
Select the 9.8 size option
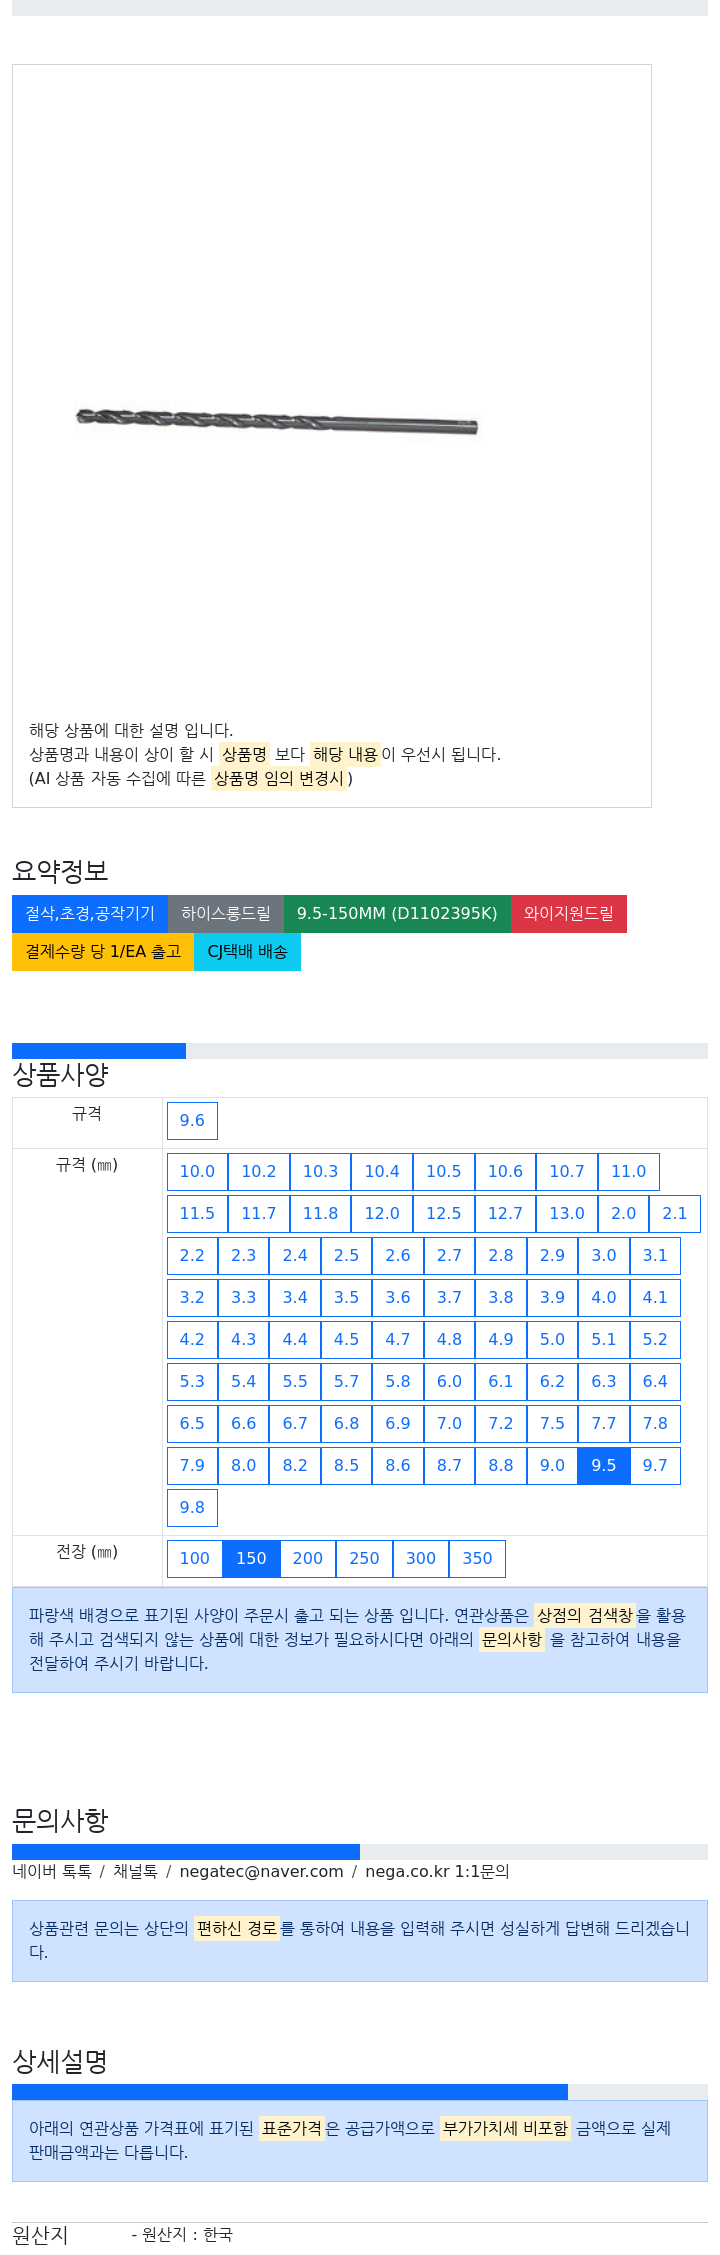click(x=192, y=1508)
